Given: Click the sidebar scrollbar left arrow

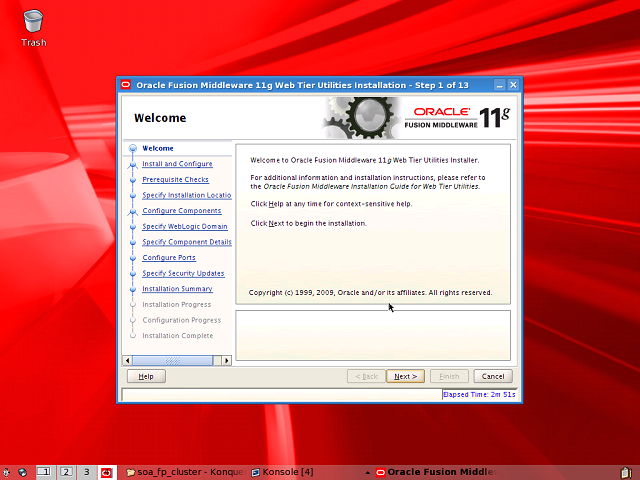Looking at the screenshot, I should (127, 360).
